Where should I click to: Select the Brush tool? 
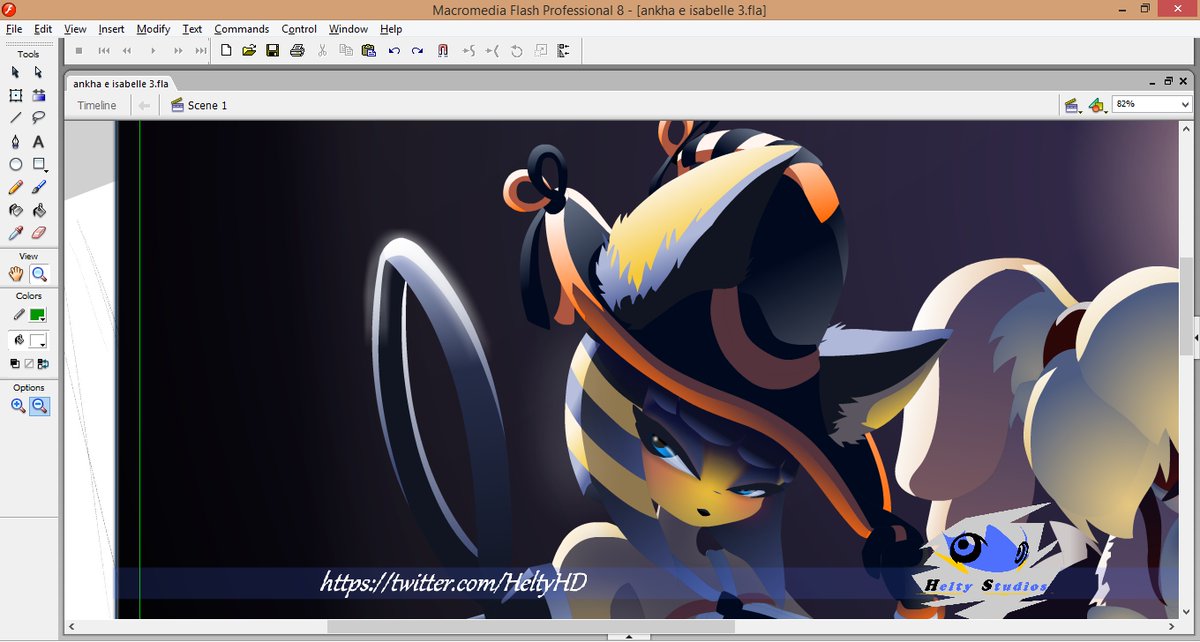(39, 187)
